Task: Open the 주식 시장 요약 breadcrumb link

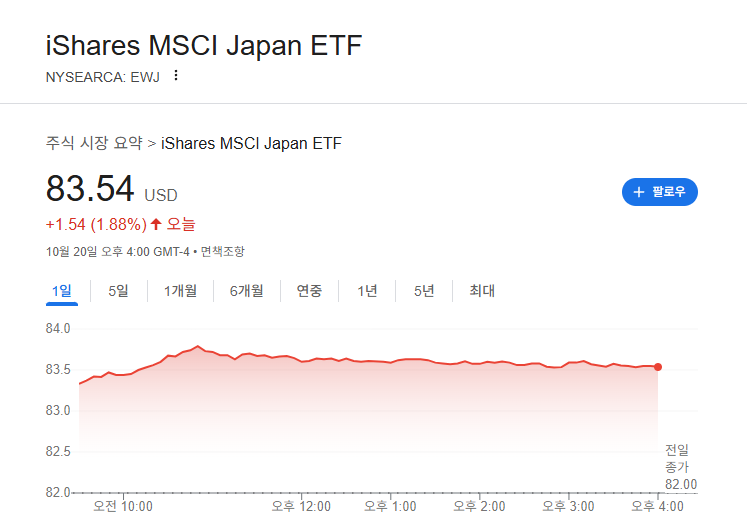Action: [x=94, y=143]
